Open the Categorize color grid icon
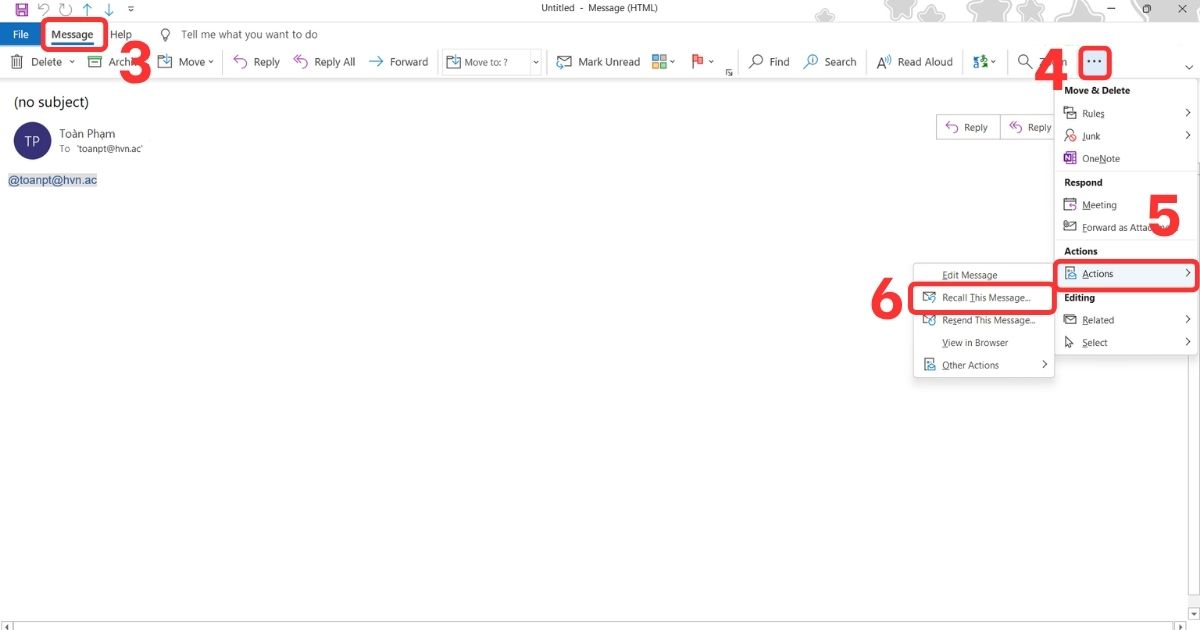The height and width of the screenshot is (630, 1200). tap(660, 61)
